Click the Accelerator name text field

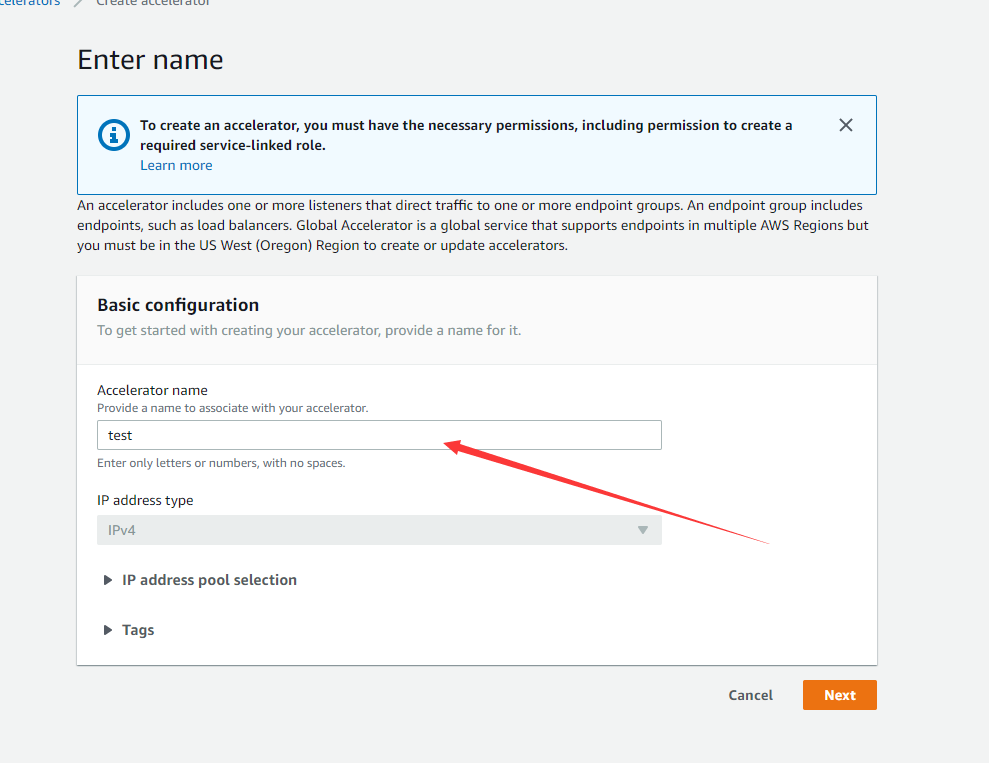[379, 435]
